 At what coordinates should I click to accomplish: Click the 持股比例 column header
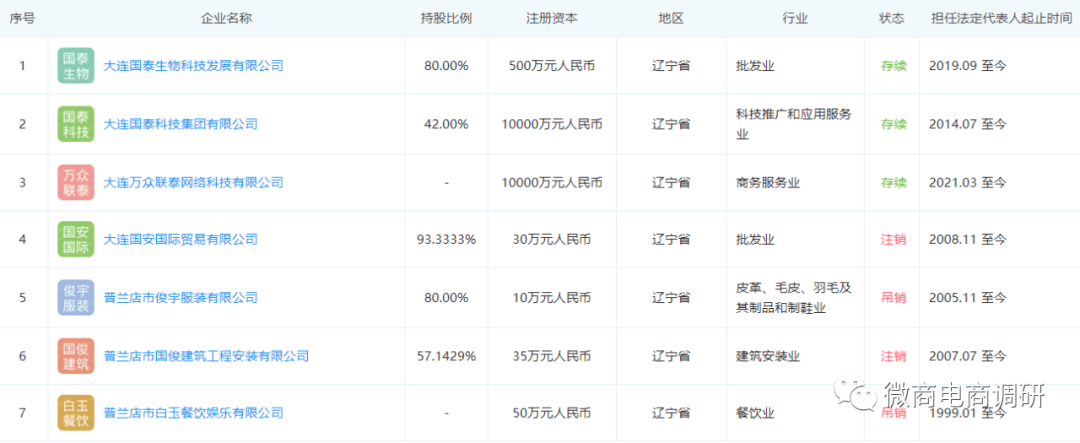tap(446, 19)
